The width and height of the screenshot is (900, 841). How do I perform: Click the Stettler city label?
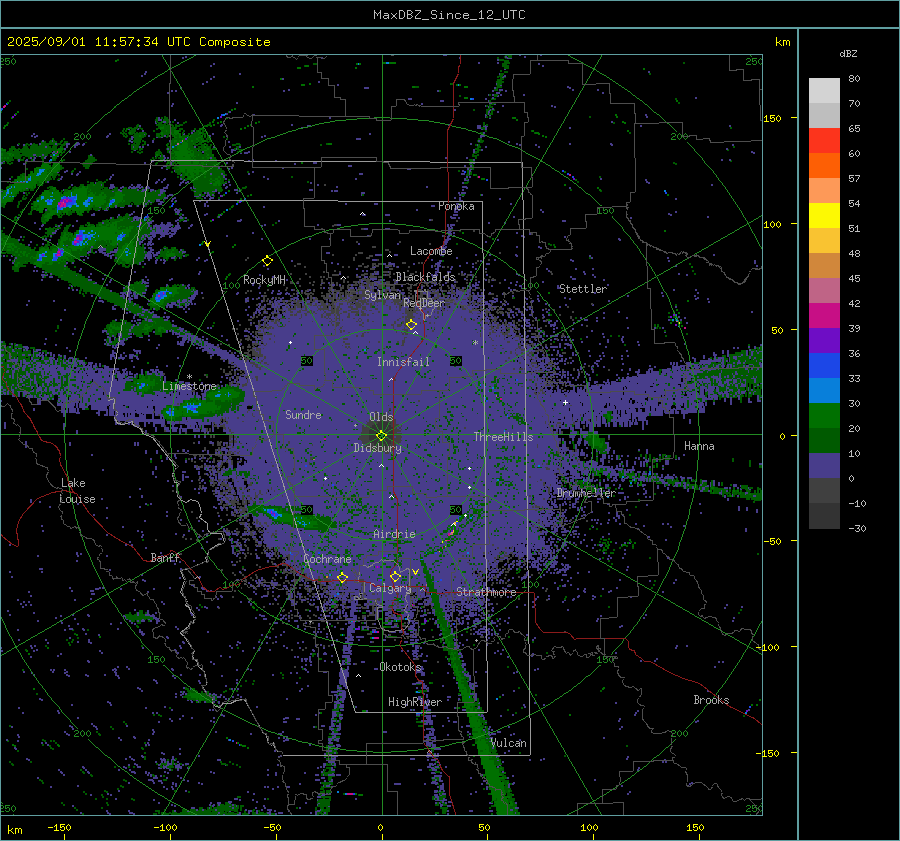[x=583, y=289]
